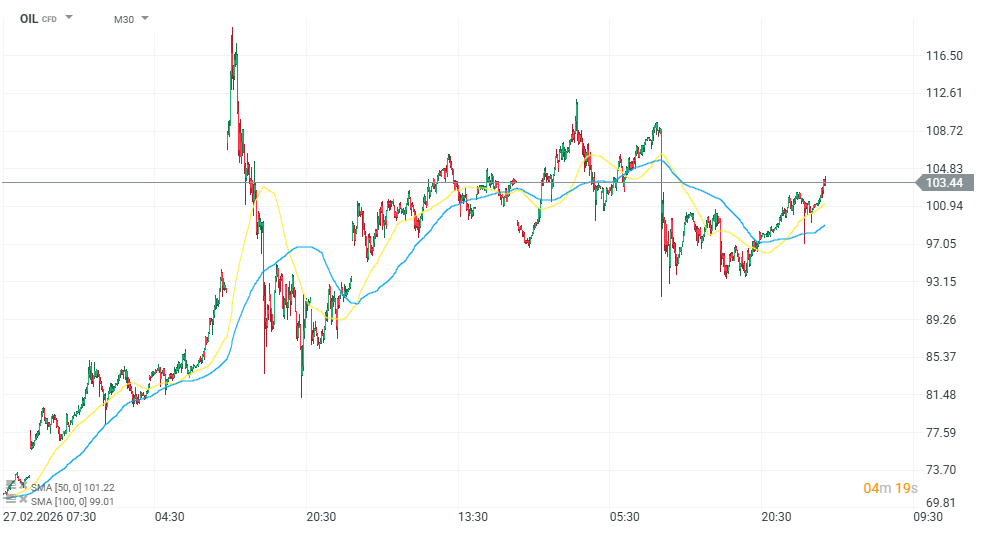Click the 69.81 price axis label
This screenshot has height=533, width=986.
tap(944, 503)
